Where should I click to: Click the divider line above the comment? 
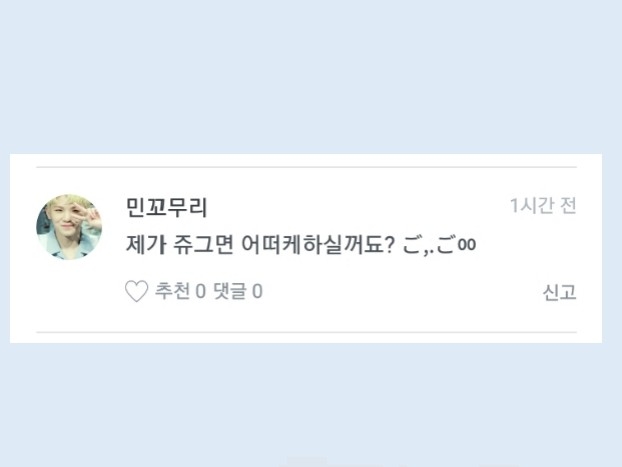[306, 167]
